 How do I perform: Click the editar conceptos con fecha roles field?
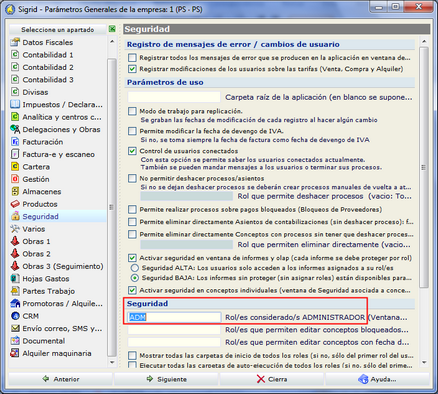click(x=174, y=342)
